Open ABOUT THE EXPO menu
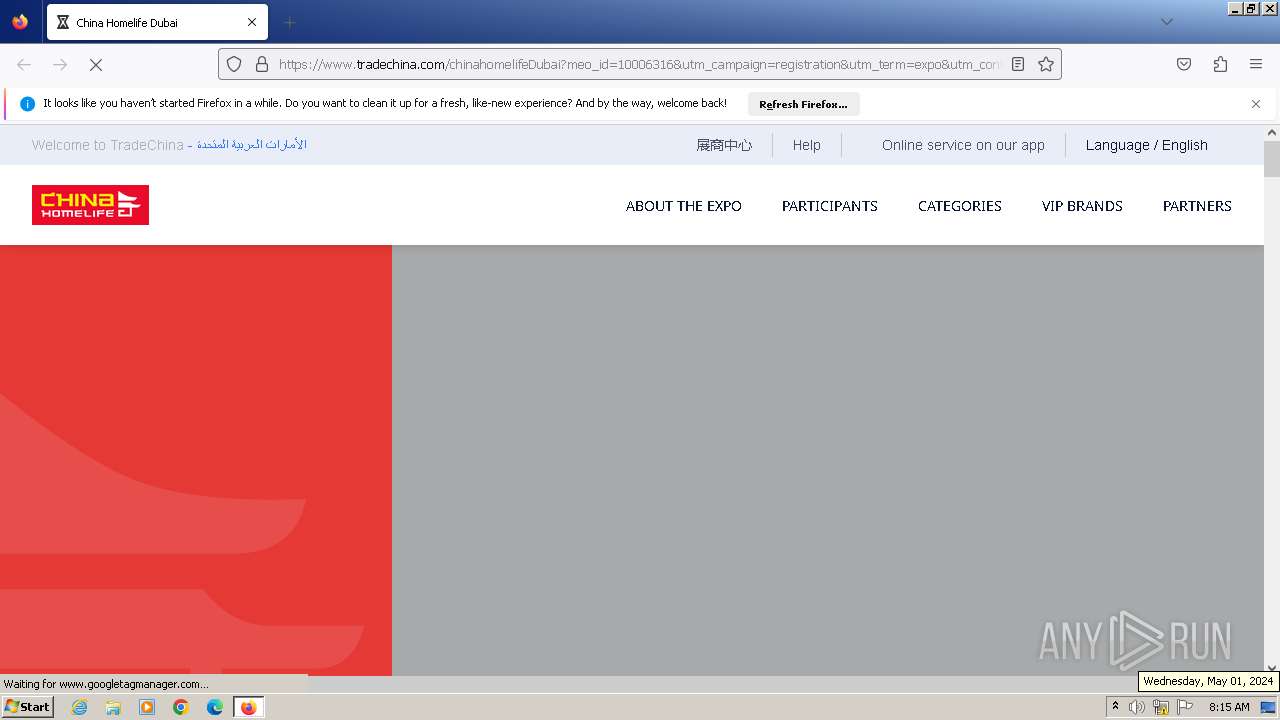The height and width of the screenshot is (720, 1280). click(684, 206)
